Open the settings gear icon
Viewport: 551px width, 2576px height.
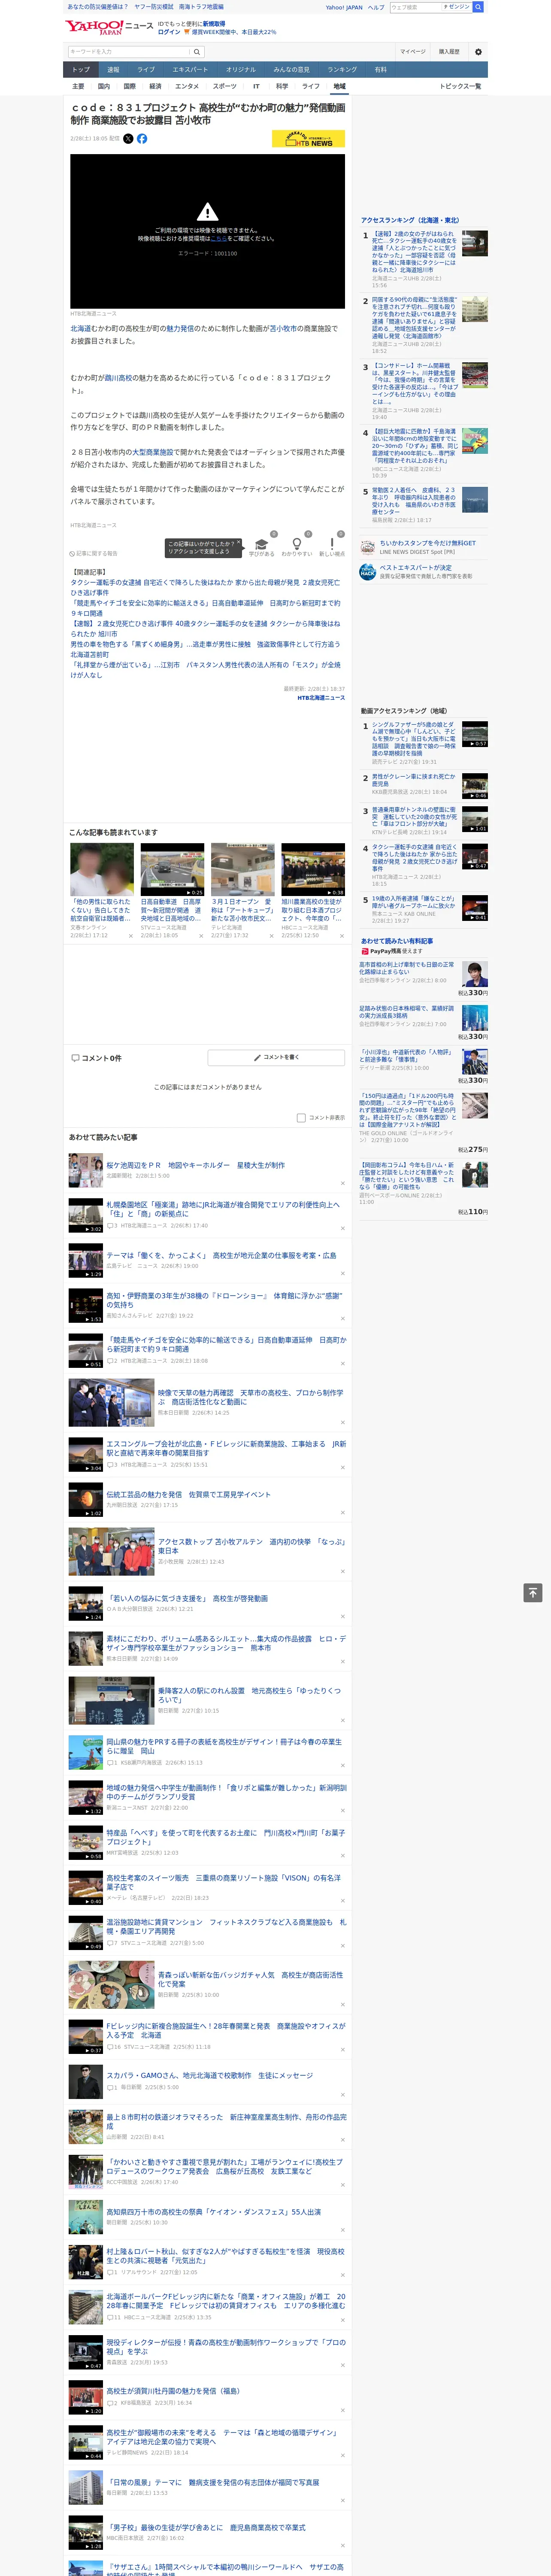pyautogui.click(x=478, y=52)
